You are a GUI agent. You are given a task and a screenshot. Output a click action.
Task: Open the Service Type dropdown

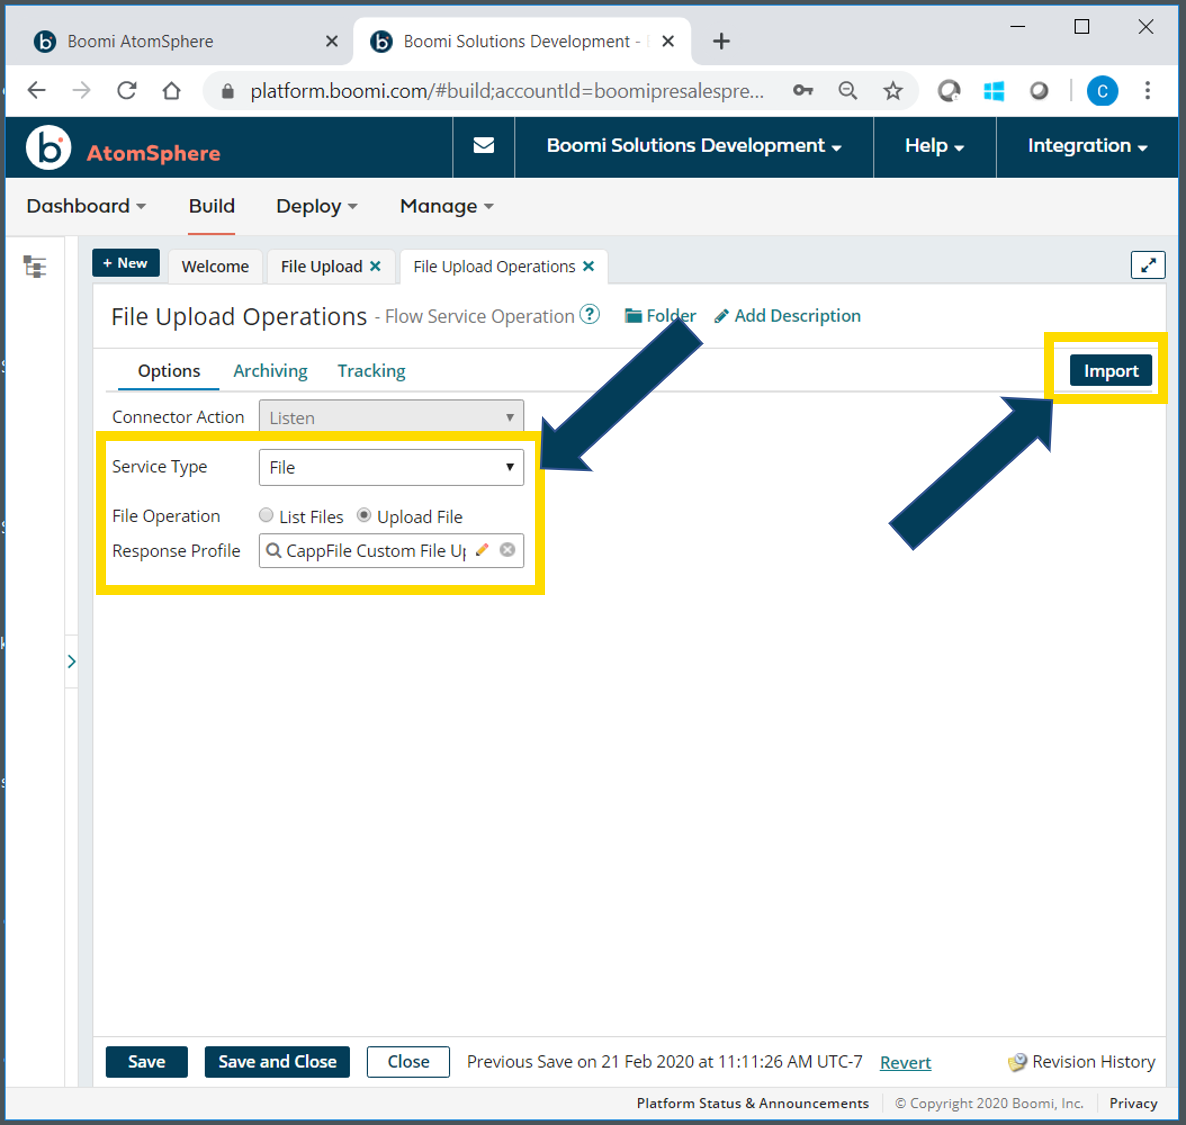[391, 466]
